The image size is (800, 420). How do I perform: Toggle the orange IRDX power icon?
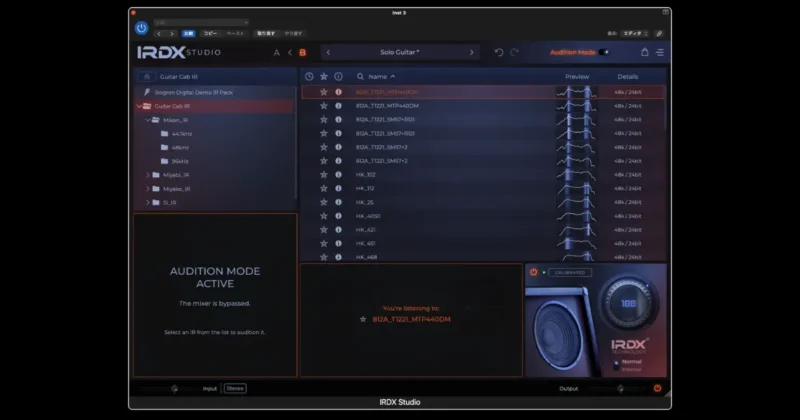(533, 273)
